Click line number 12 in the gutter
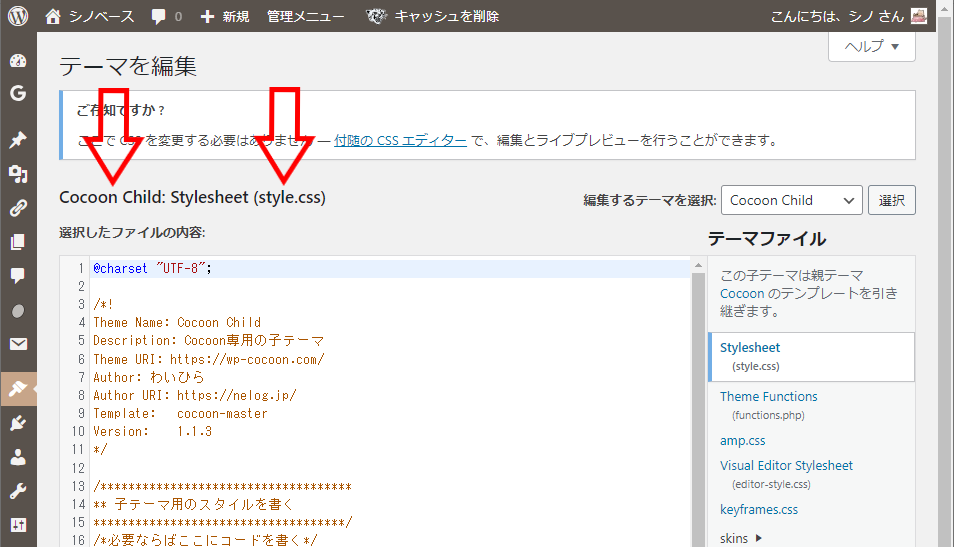Screen dimensions: 954x547 point(78,468)
